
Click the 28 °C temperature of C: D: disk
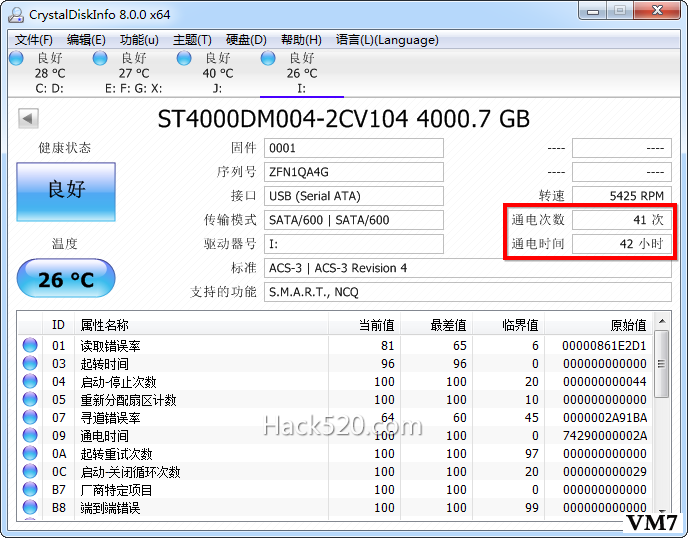(50, 73)
